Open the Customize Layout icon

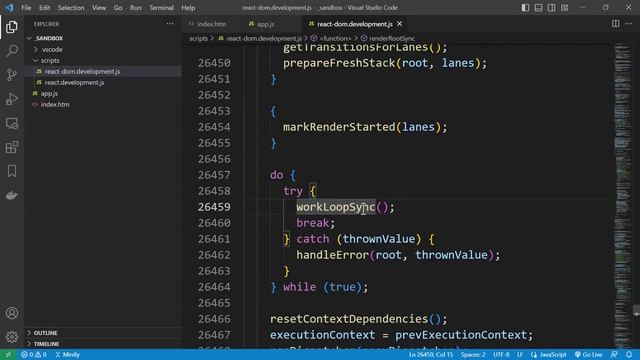point(564,8)
